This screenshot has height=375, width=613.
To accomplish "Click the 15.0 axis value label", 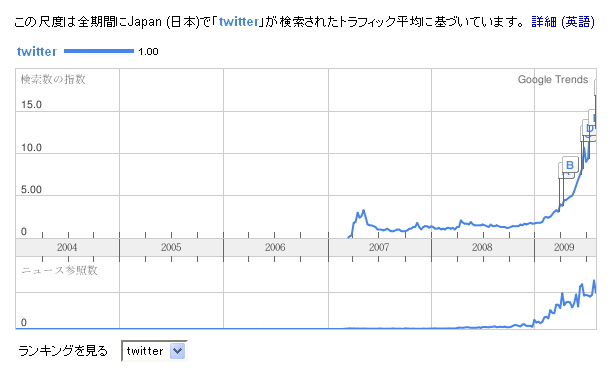I will click(31, 104).
